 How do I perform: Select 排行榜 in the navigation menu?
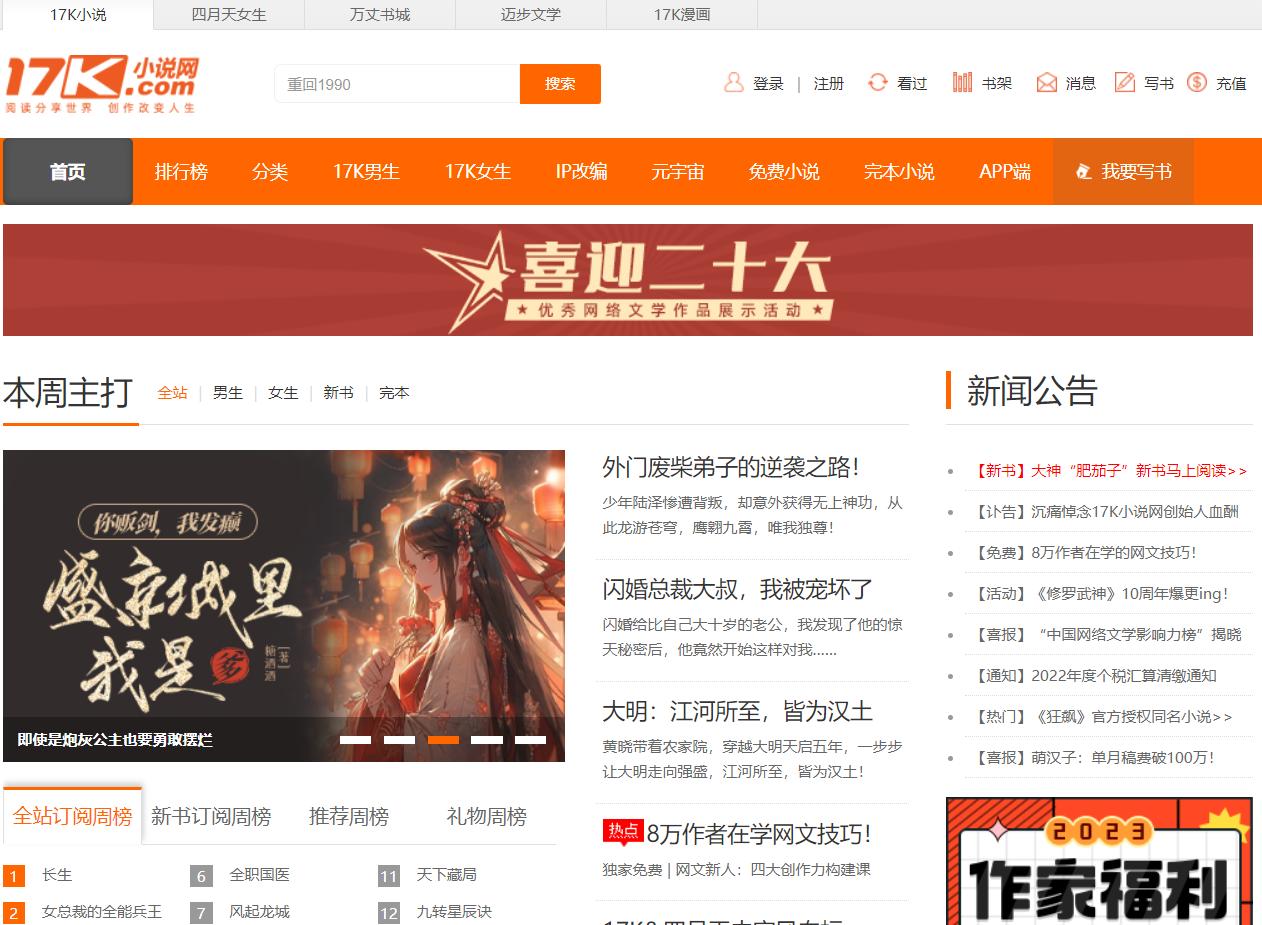(x=181, y=172)
